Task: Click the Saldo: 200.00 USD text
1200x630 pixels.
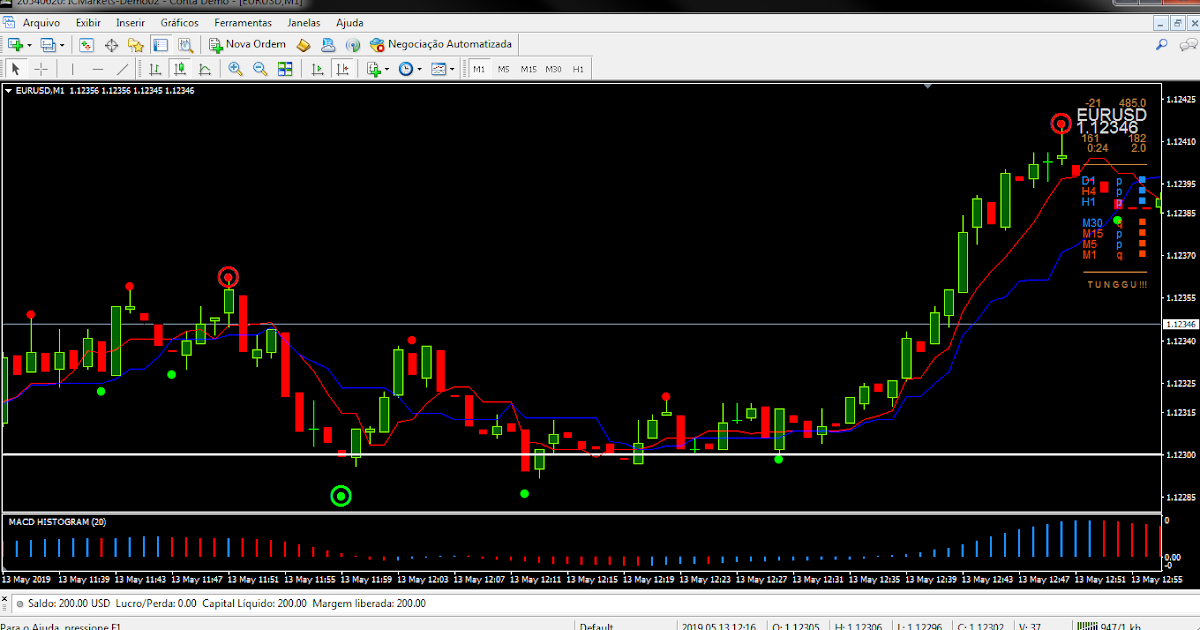Action: pos(69,603)
